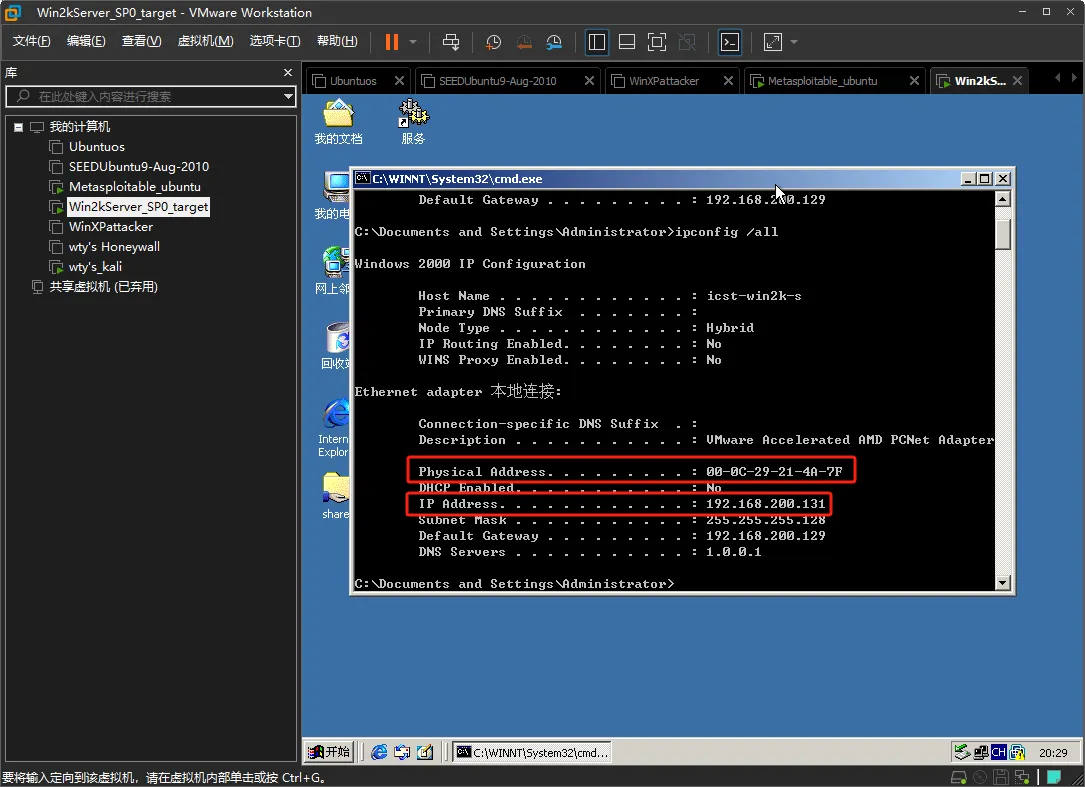Enter full screen mode icon
The width and height of the screenshot is (1085, 787).
pos(657,42)
